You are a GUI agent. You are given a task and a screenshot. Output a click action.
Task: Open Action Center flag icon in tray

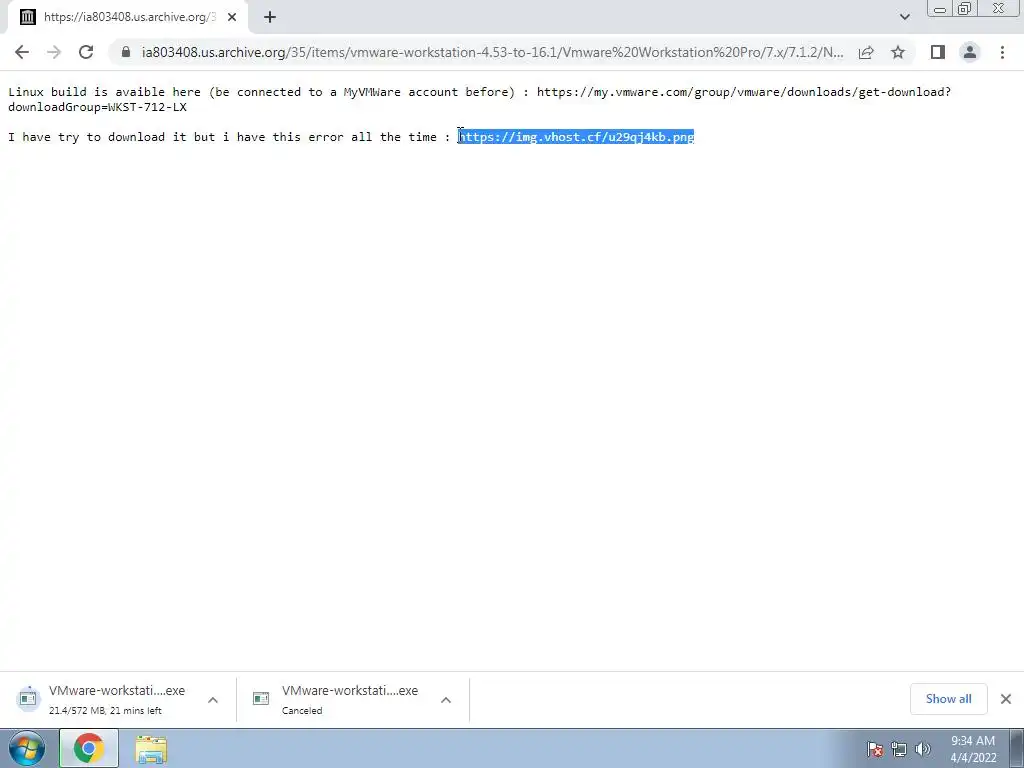click(875, 749)
